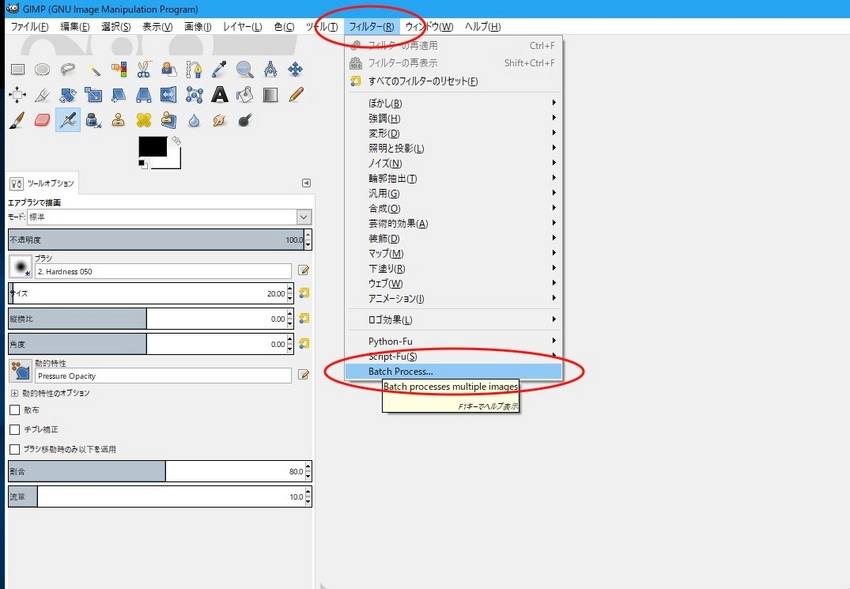The width and height of the screenshot is (850, 589).
Task: Select the Airbrush tool
Action: tap(68, 120)
